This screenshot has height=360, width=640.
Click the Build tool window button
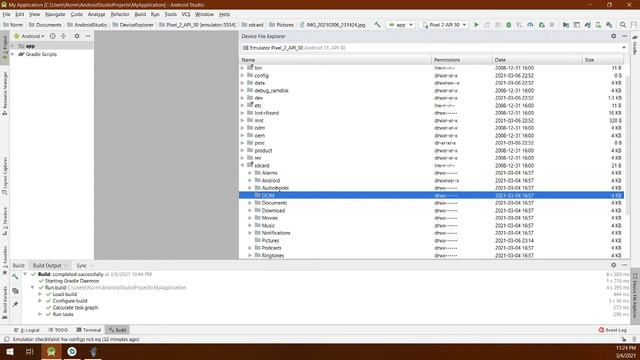coord(118,330)
